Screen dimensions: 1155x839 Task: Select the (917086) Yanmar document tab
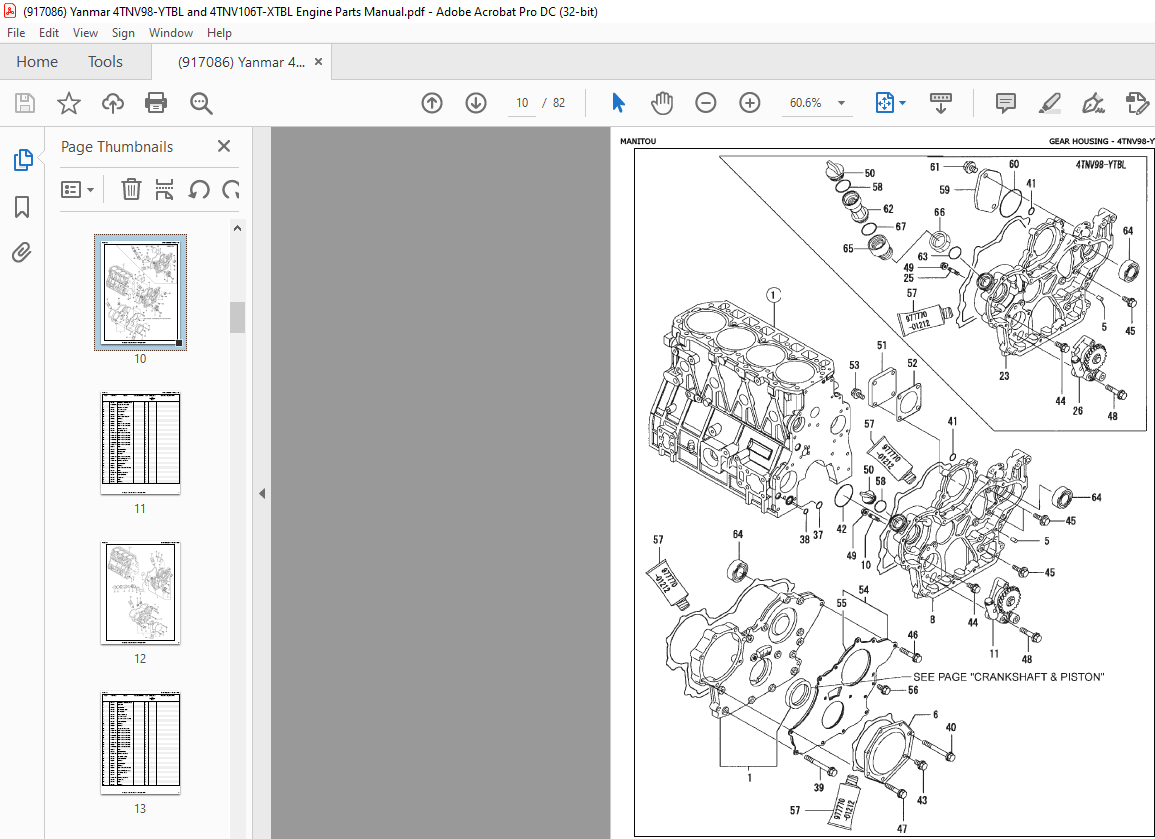[241, 62]
